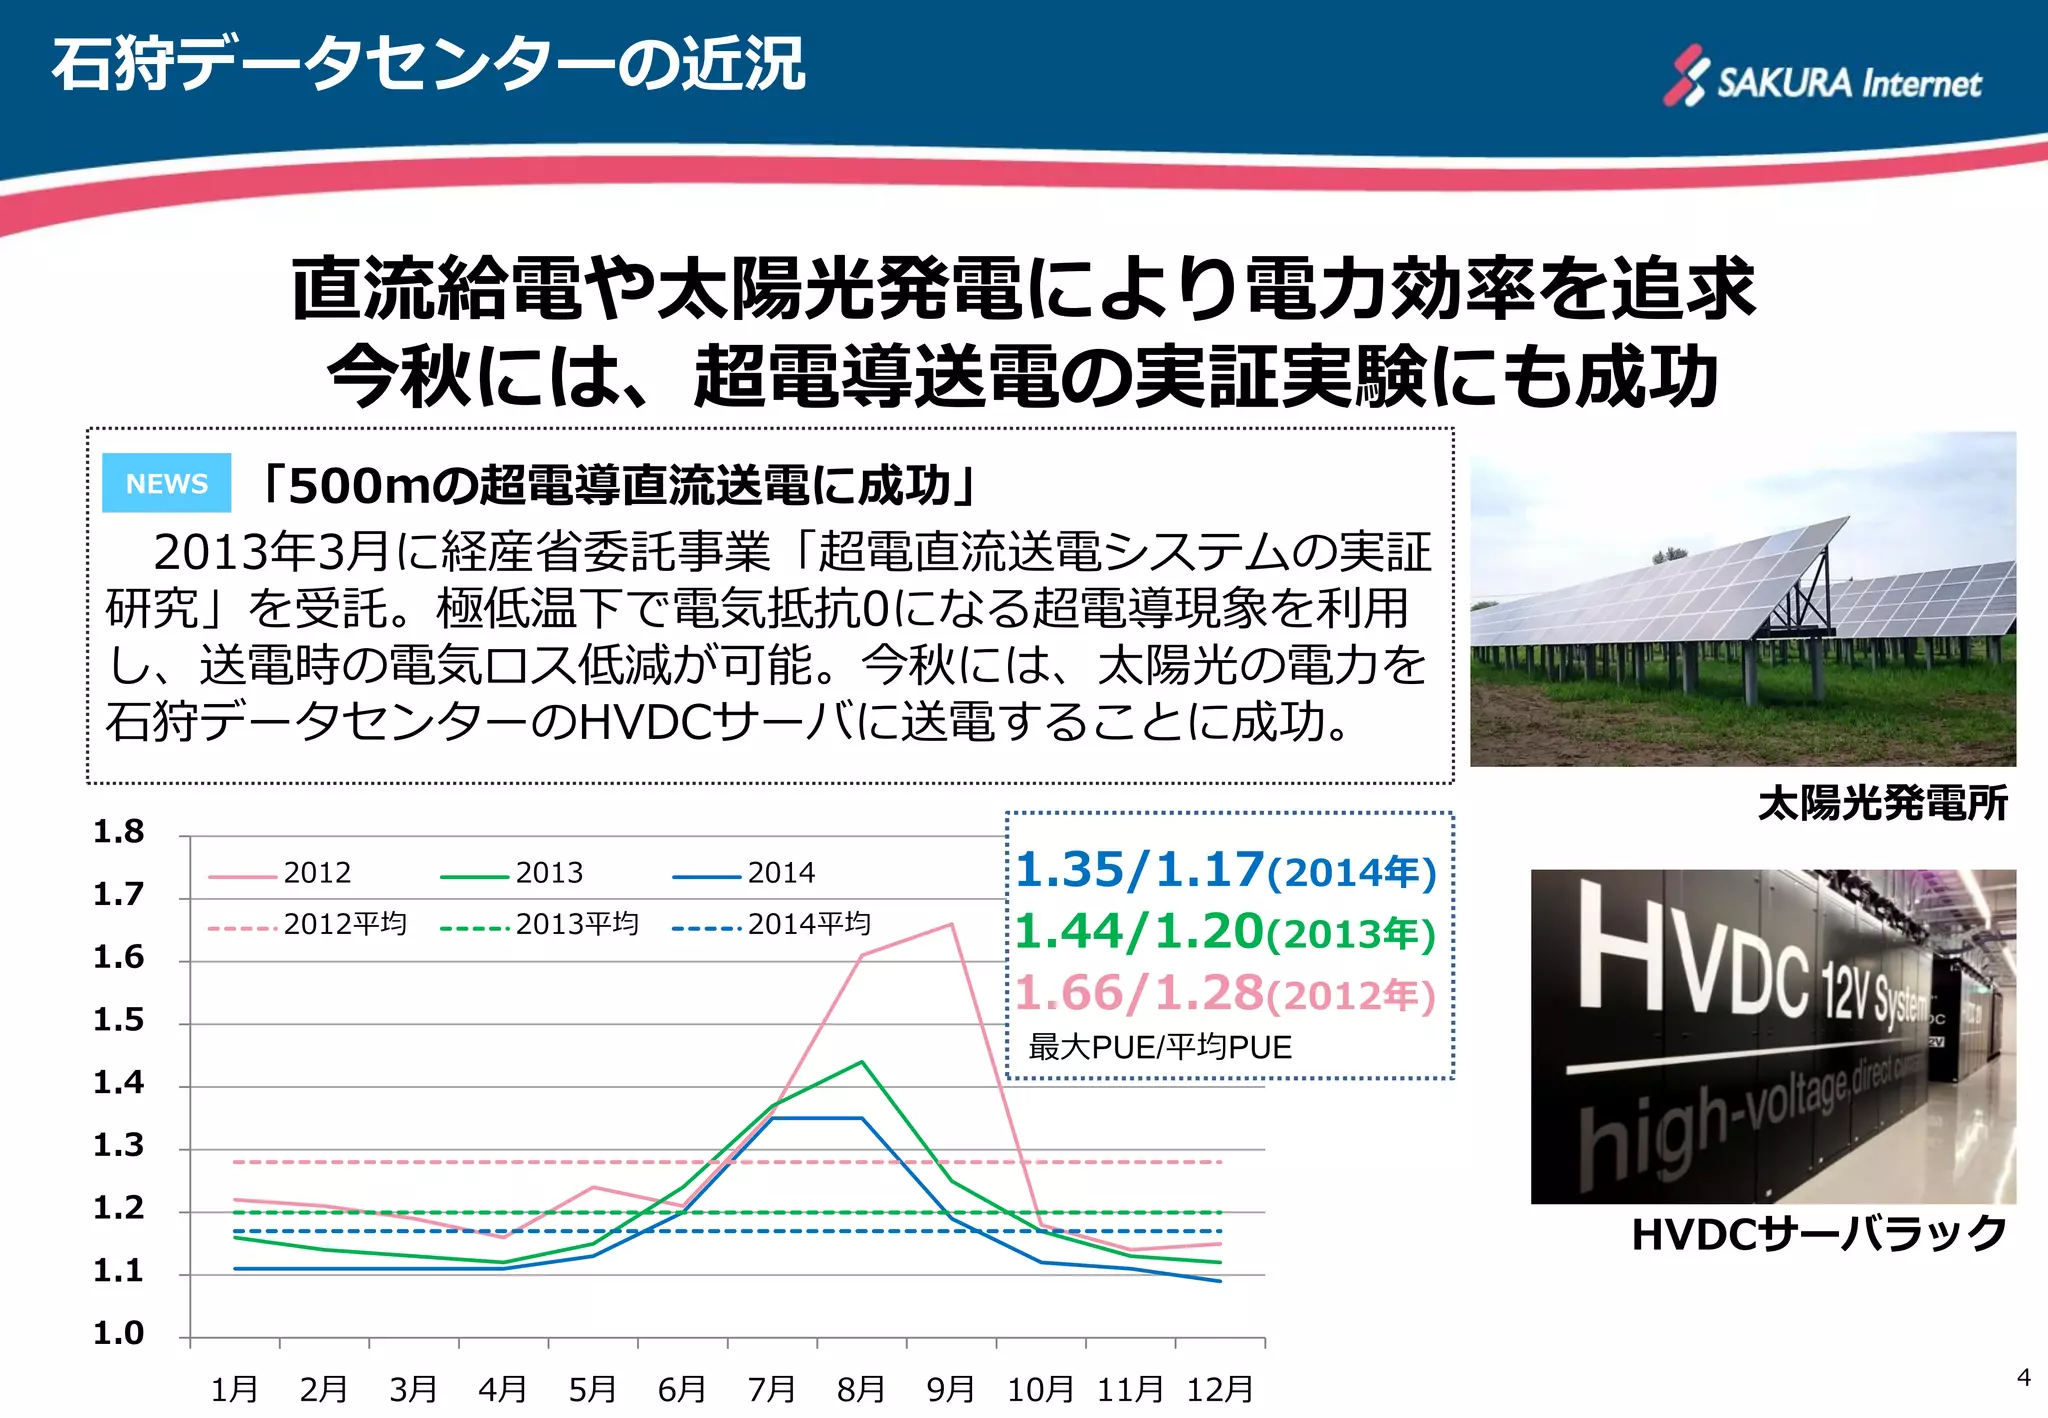Click the caption HVDCサーバラック
The image size is (2048, 1418).
click(1819, 1234)
